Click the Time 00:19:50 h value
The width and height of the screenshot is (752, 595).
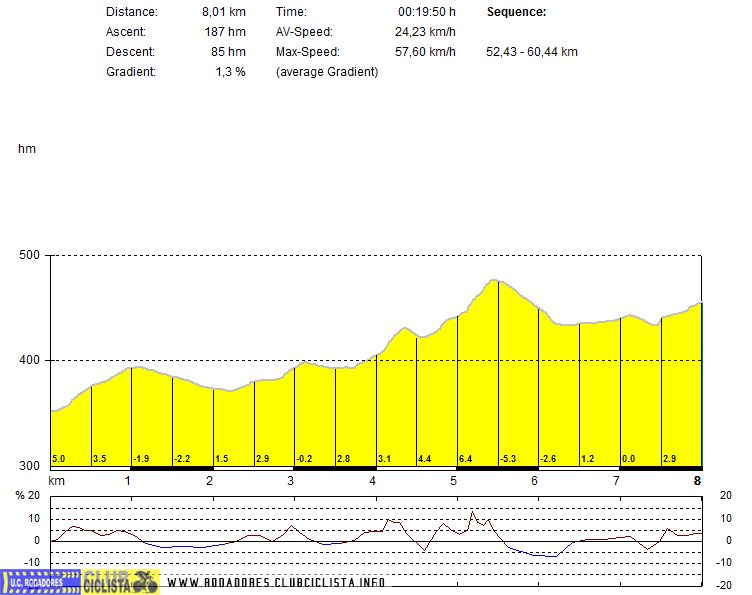coord(426,12)
